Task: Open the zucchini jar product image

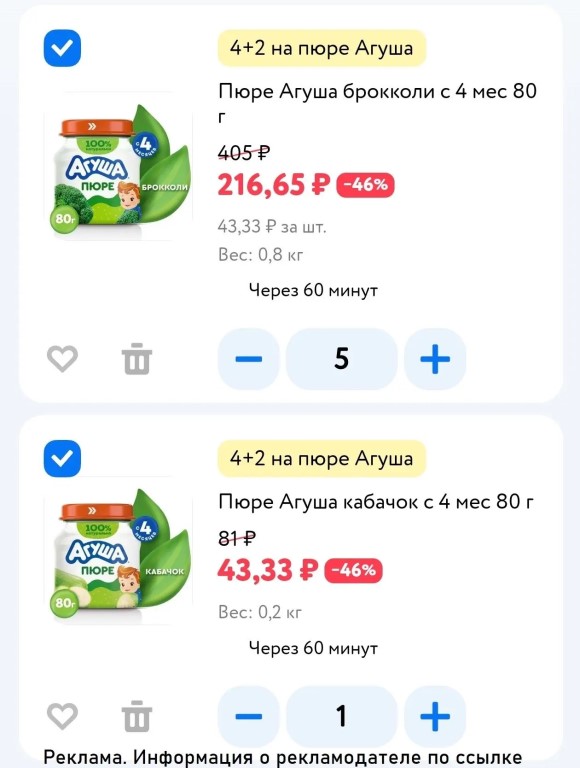Action: 118,551
